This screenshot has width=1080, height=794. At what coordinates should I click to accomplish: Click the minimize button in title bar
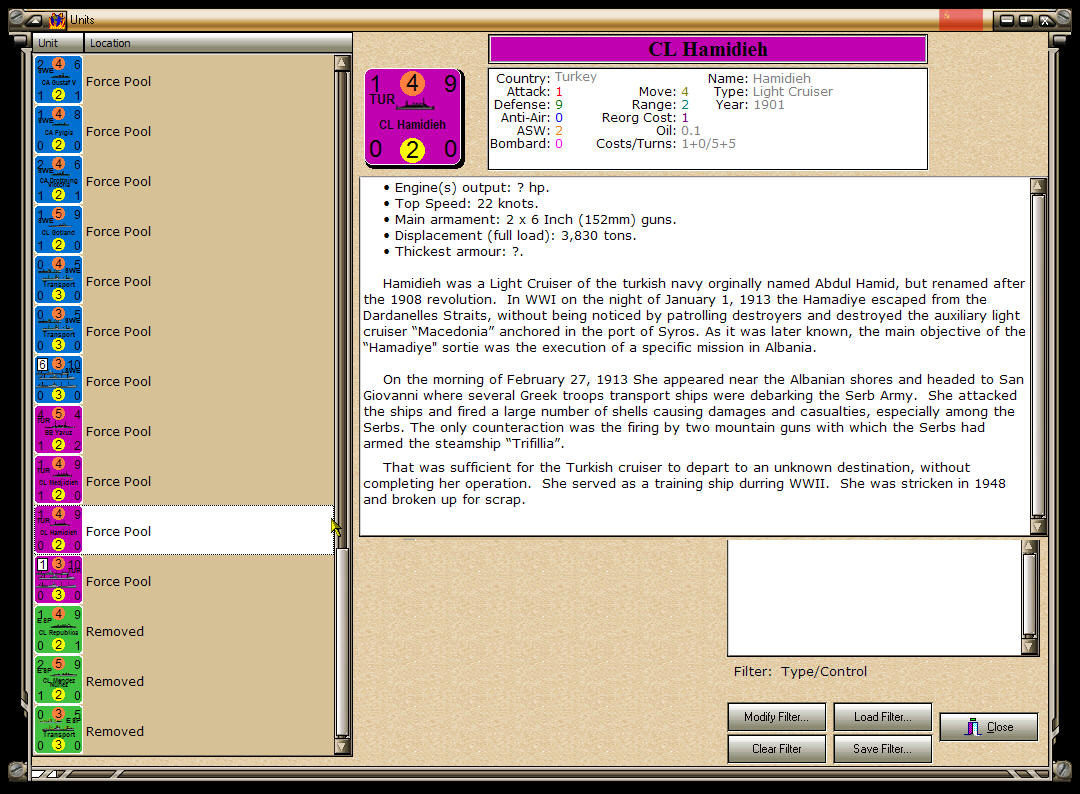(x=1006, y=20)
